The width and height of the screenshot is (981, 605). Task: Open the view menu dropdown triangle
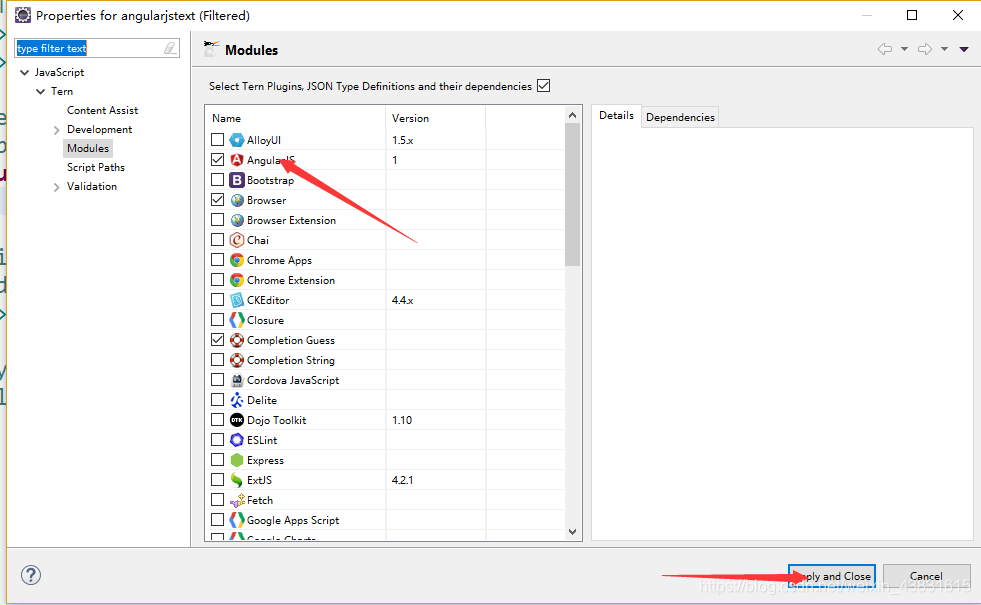point(964,49)
